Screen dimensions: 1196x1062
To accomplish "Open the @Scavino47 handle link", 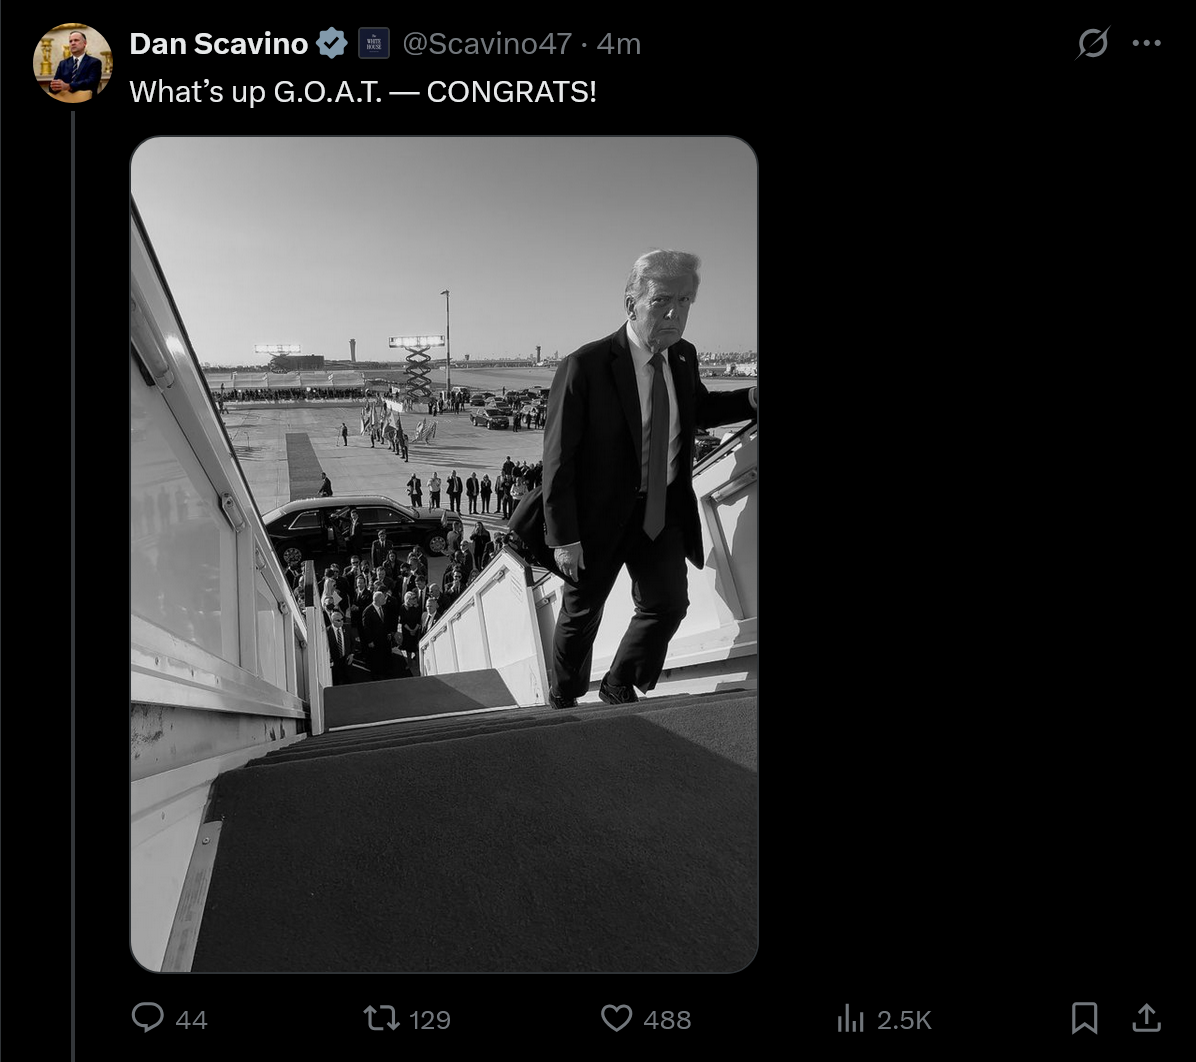I will (x=487, y=44).
